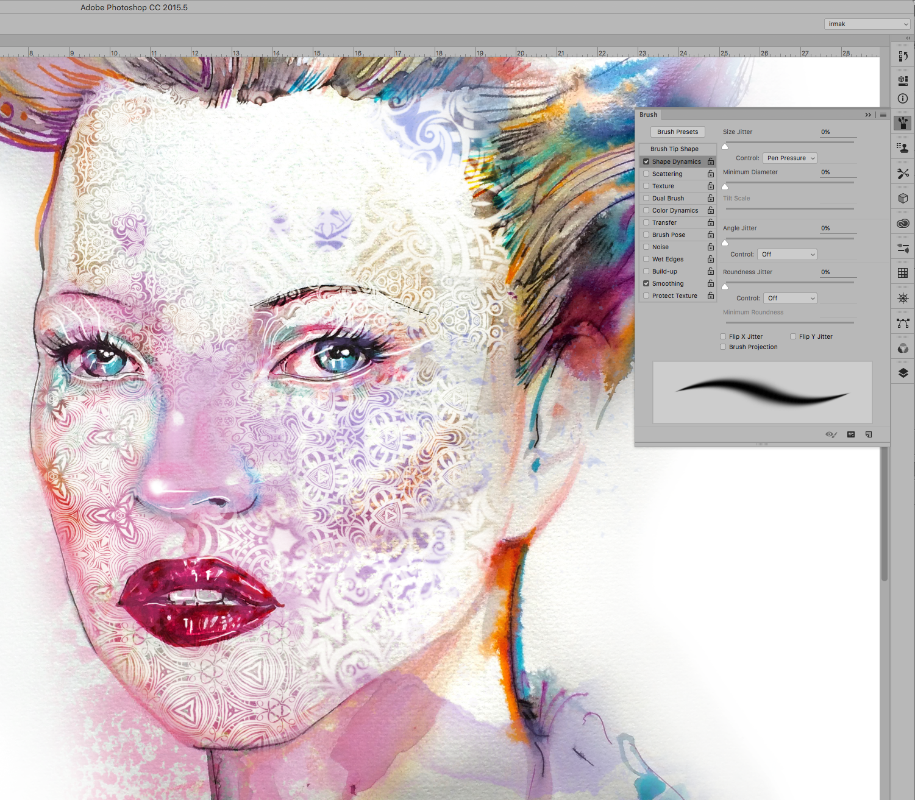Screen dimensions: 915x800
Task: Uncheck the Shape Dynamics checkbox
Action: pyautogui.click(x=646, y=162)
